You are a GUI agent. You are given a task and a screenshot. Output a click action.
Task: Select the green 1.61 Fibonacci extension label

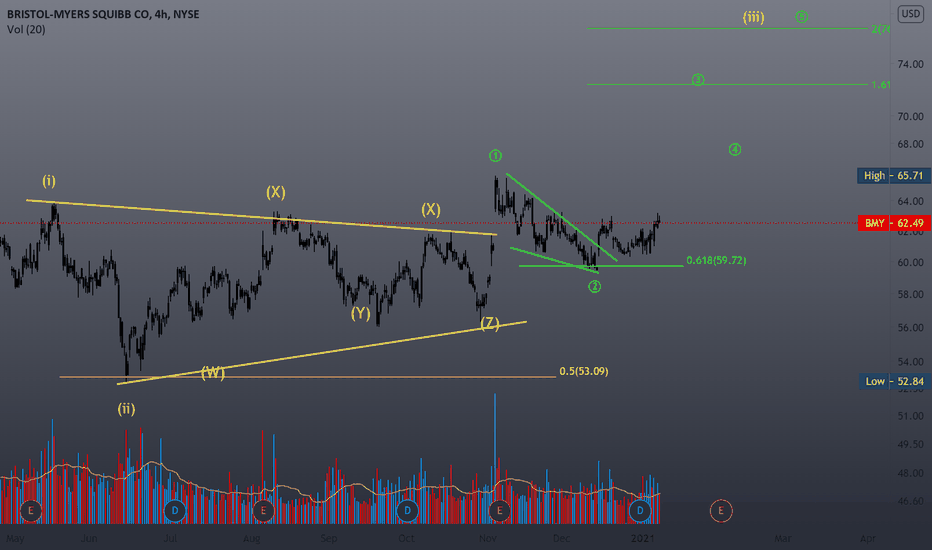(880, 84)
